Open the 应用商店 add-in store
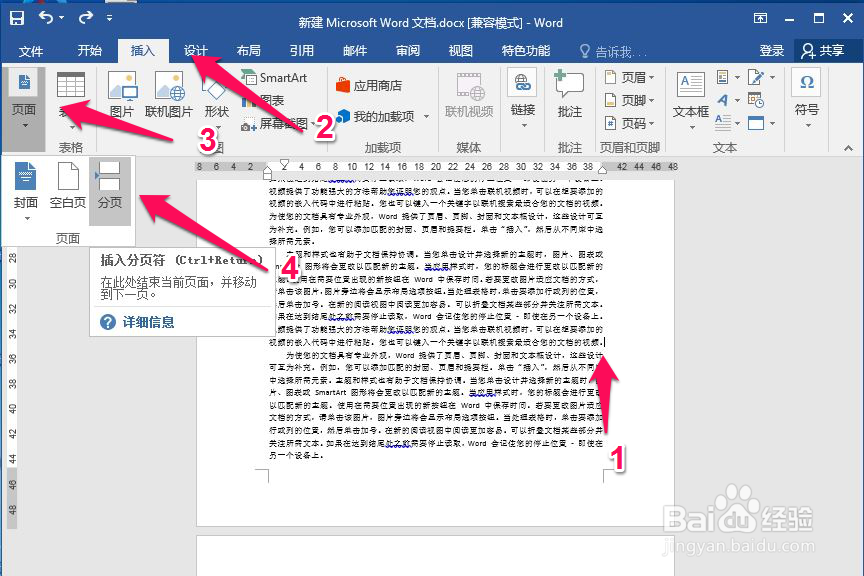This screenshot has width=864, height=576. coord(369,85)
